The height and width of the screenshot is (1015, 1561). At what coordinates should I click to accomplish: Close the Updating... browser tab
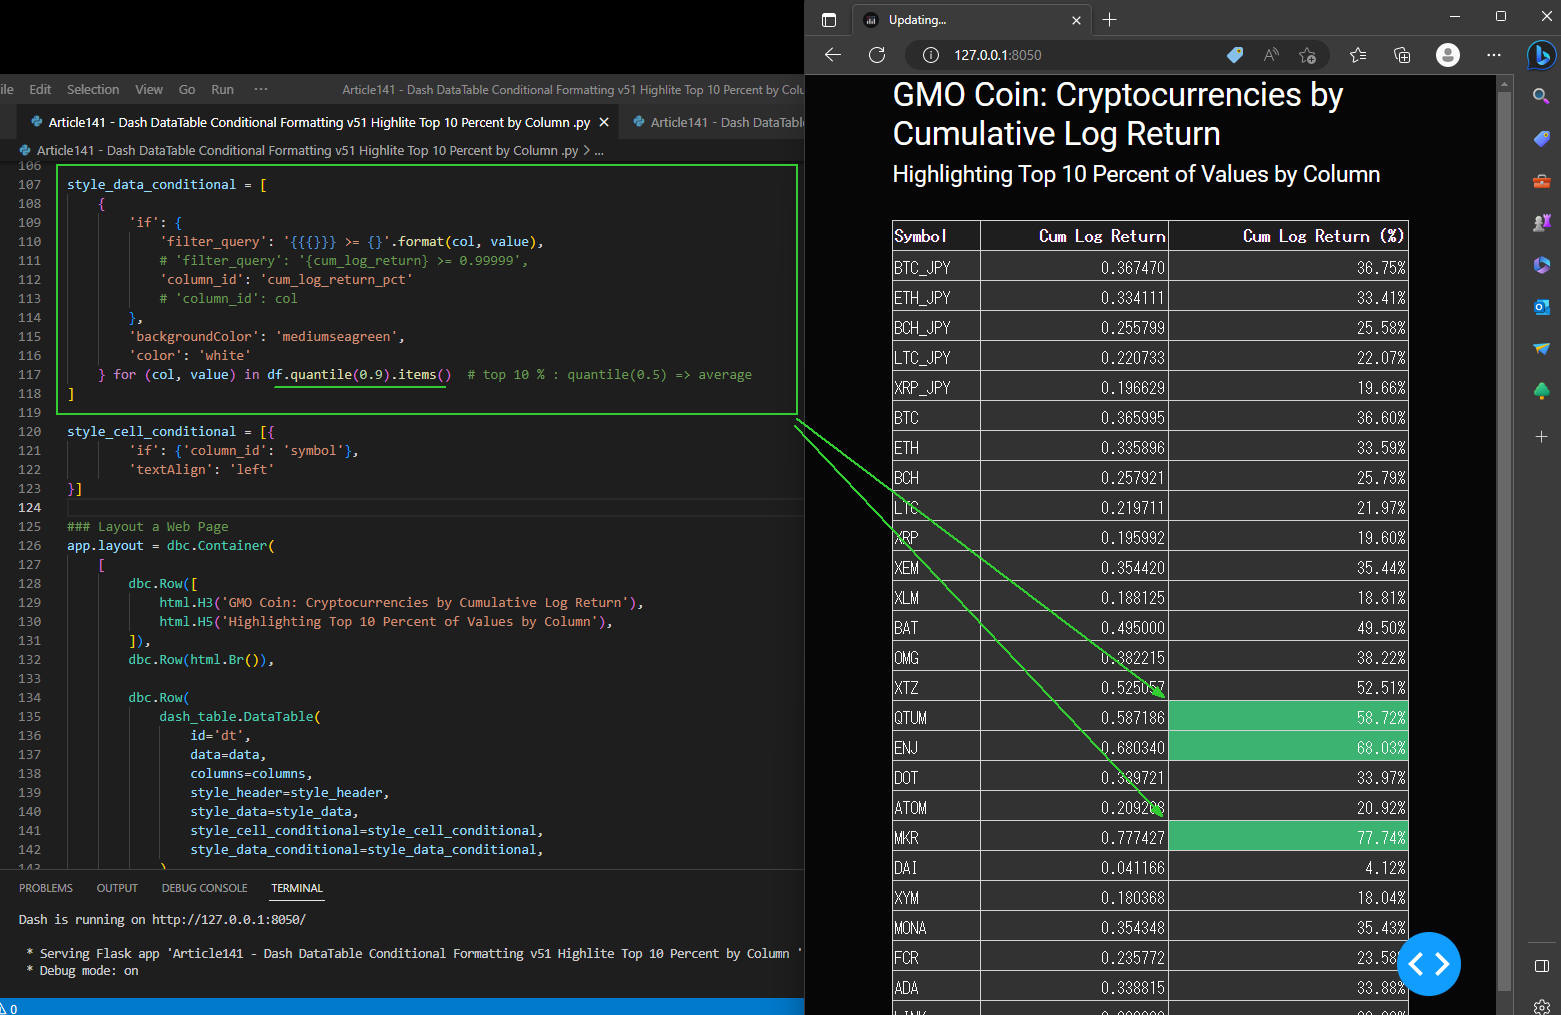tap(1076, 20)
